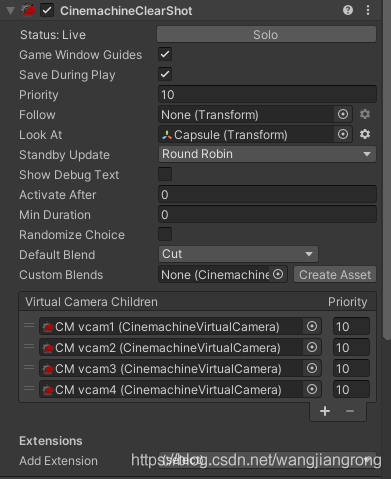Remove a virtual camera child with minus
Screen dimensions: 391x479
(x=350, y=411)
